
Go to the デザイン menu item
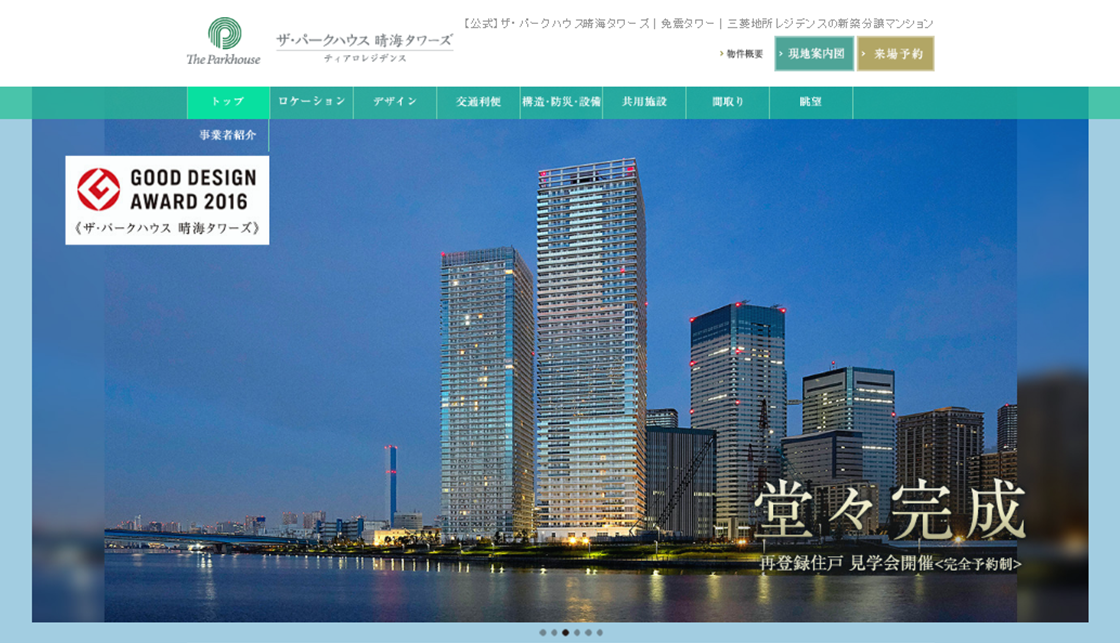[x=395, y=102]
